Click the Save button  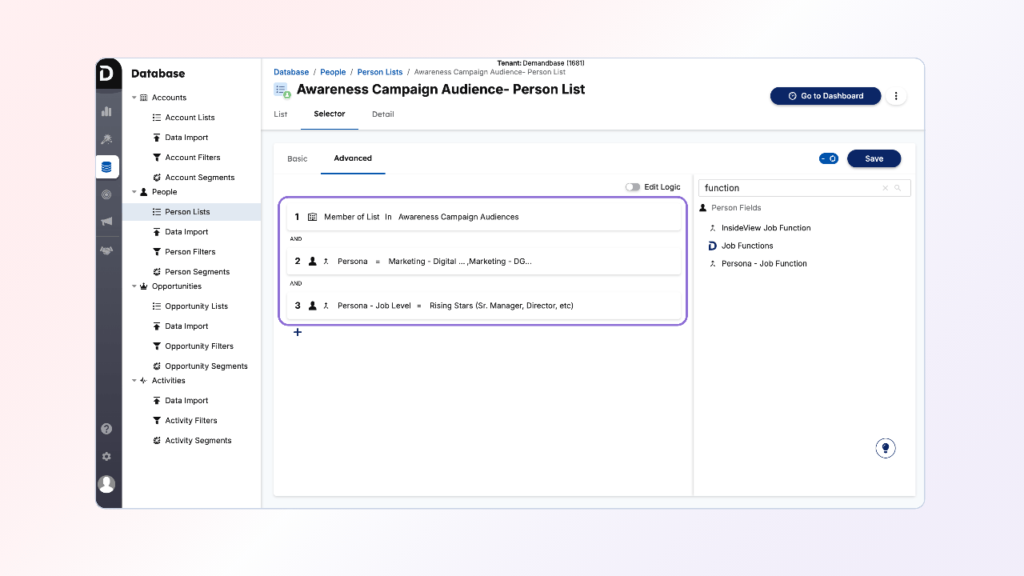click(x=873, y=158)
